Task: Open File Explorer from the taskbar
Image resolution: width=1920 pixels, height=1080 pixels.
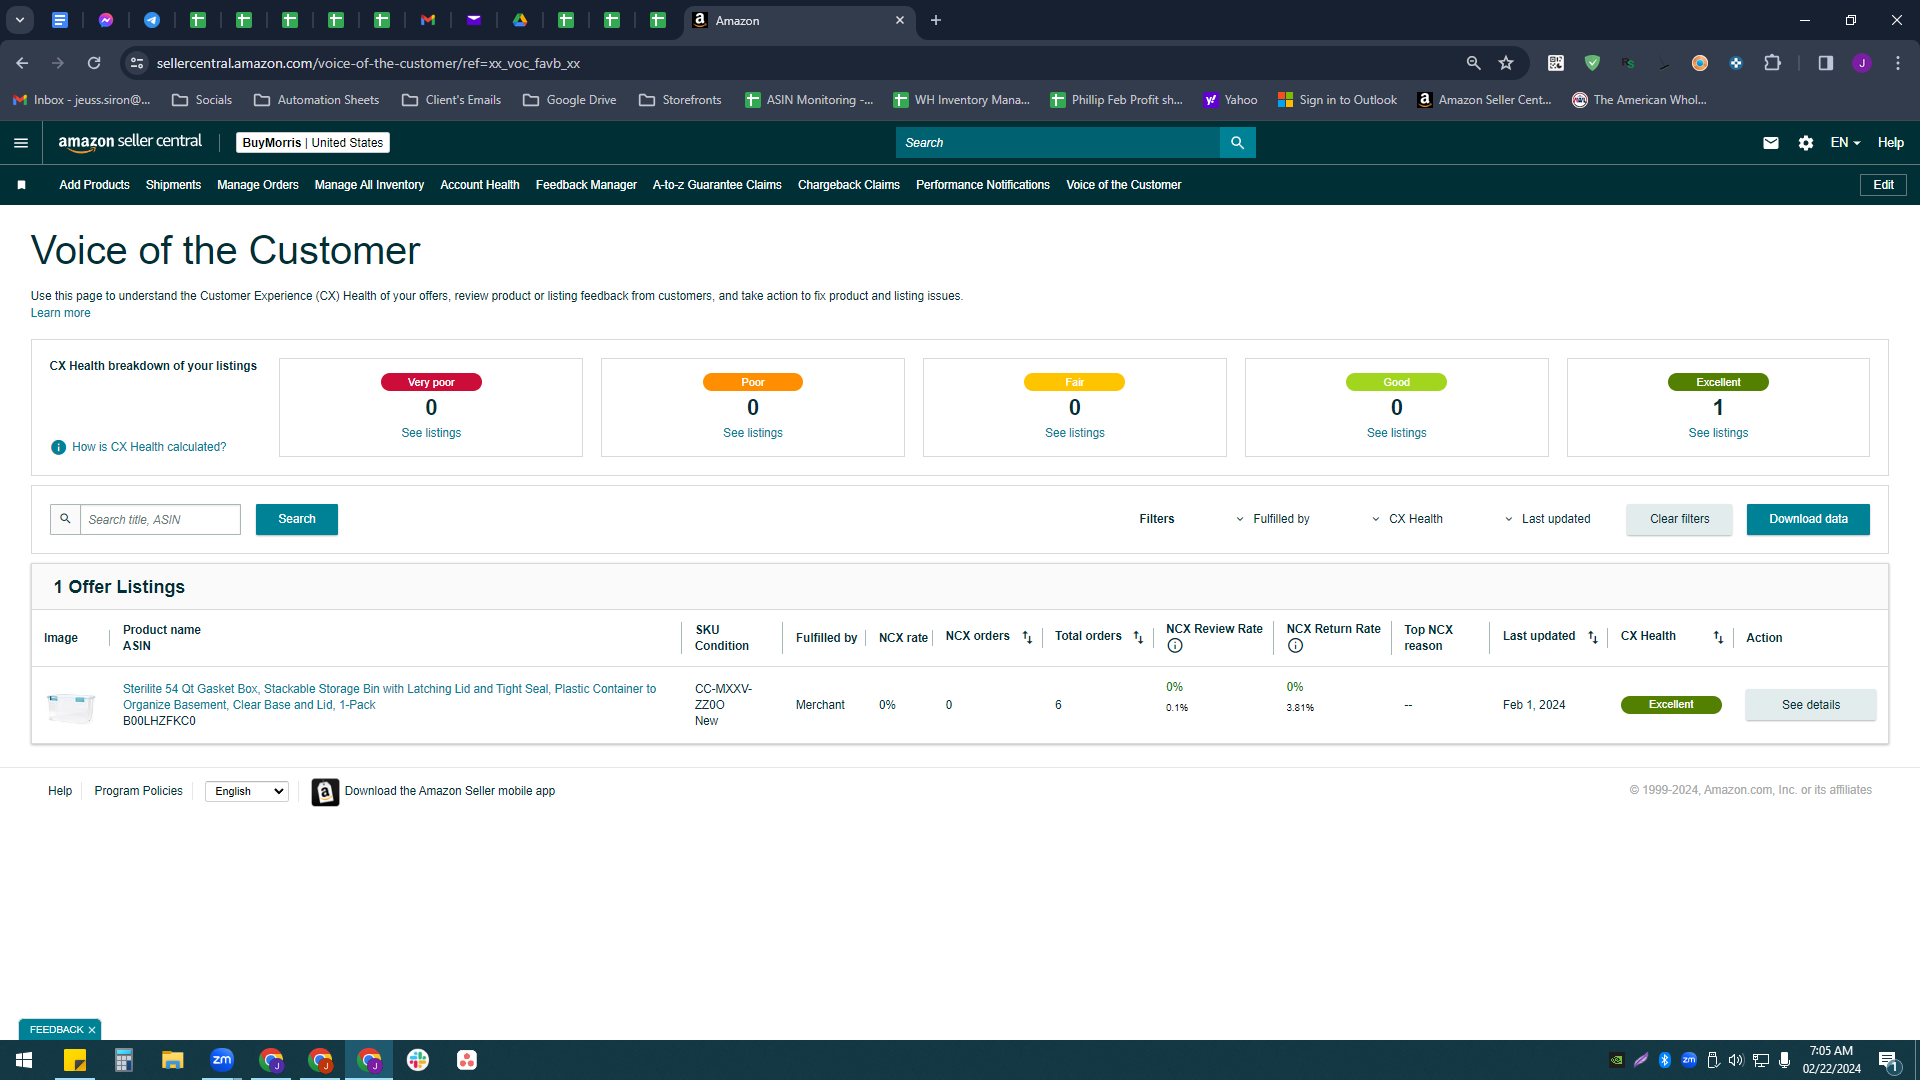Action: 173,1060
